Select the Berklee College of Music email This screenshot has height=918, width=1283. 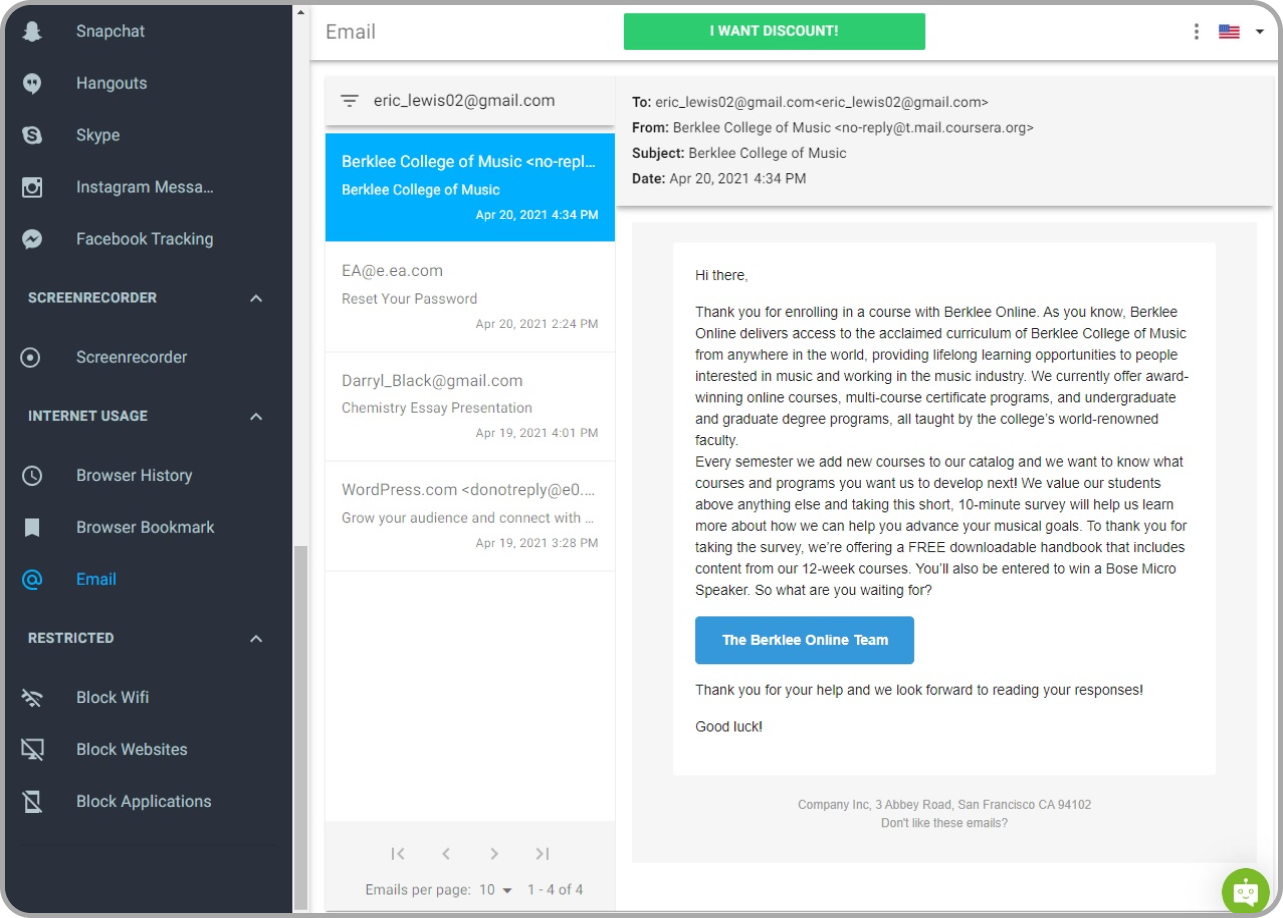point(470,187)
